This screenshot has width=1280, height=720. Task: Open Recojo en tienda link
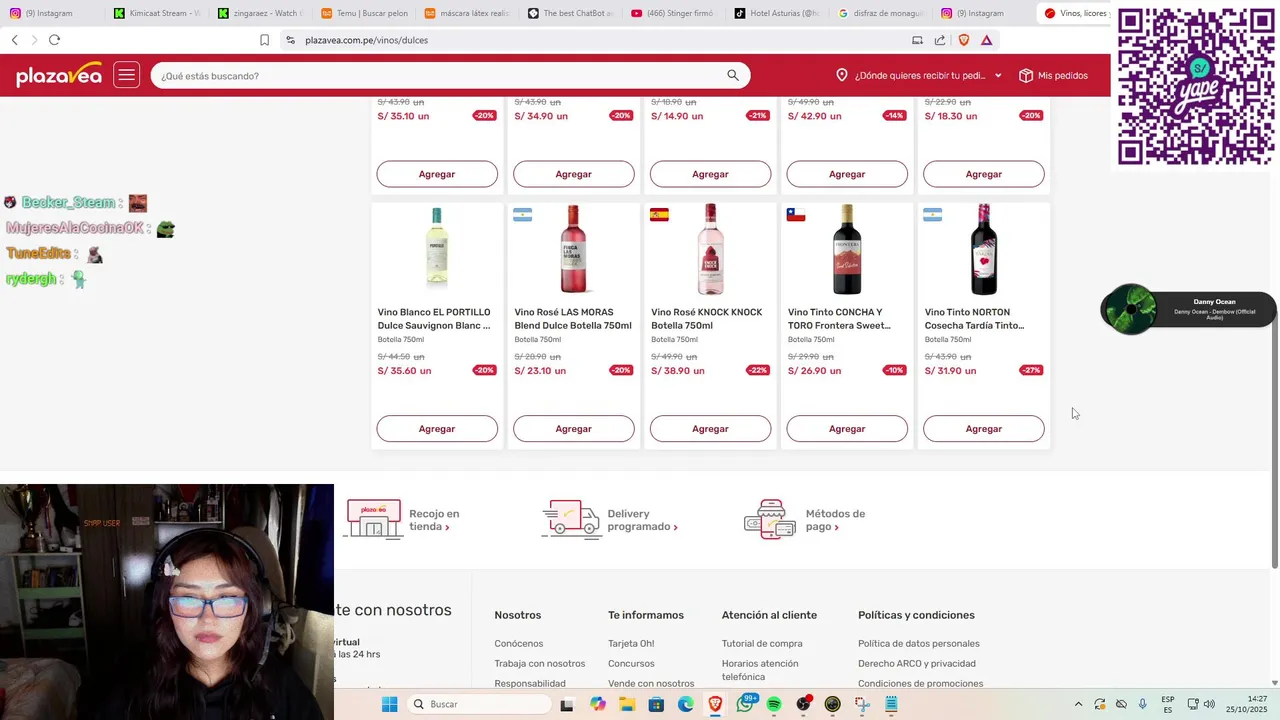coord(434,520)
